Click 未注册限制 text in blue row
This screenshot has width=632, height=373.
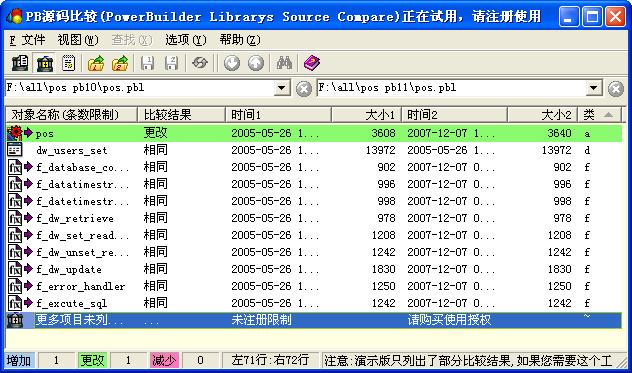261,320
